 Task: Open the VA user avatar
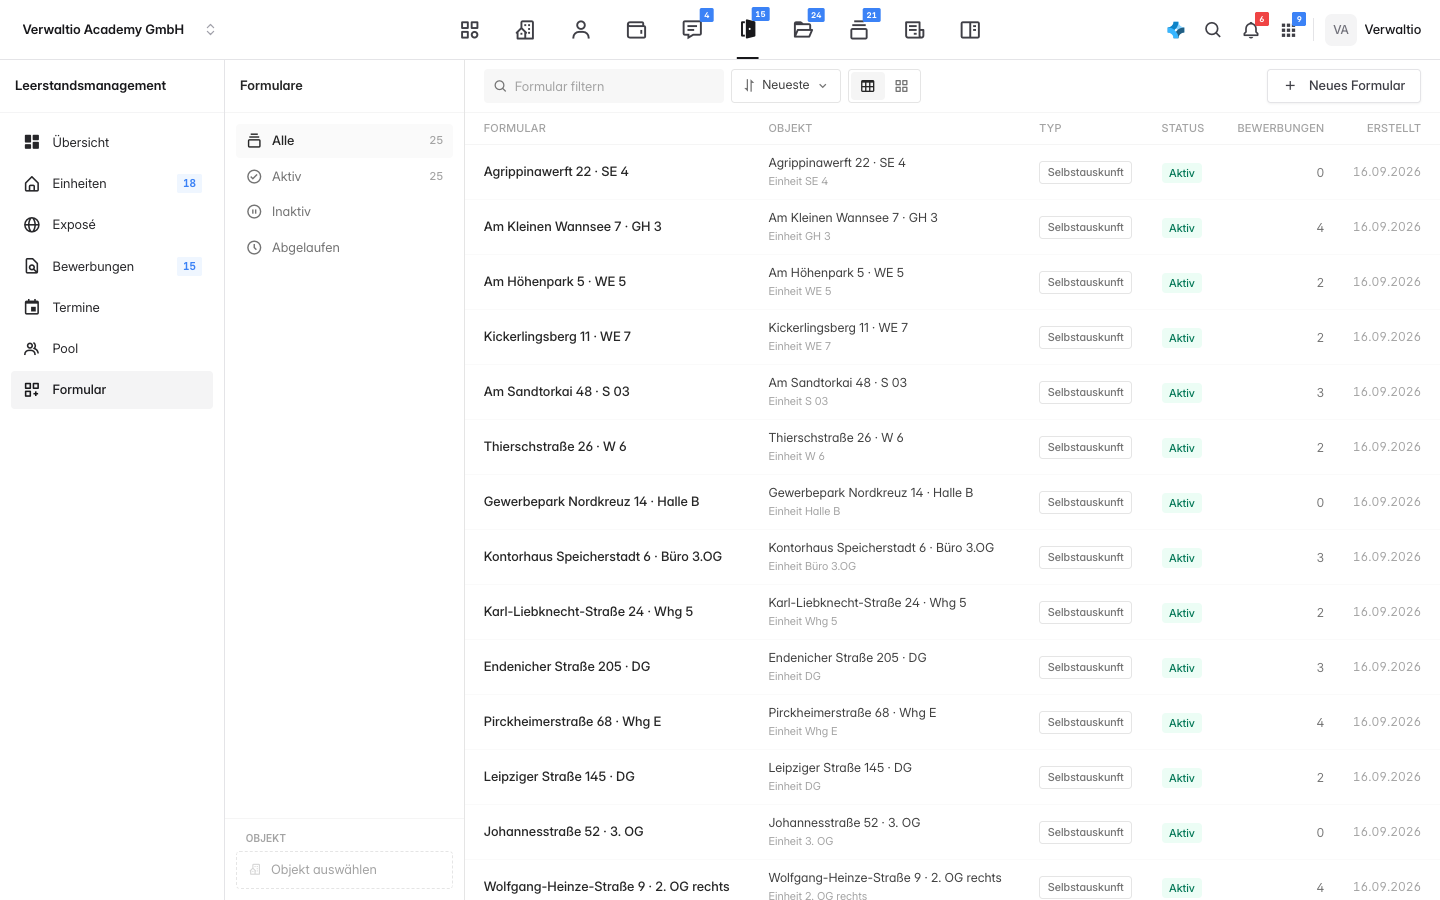[x=1341, y=30]
